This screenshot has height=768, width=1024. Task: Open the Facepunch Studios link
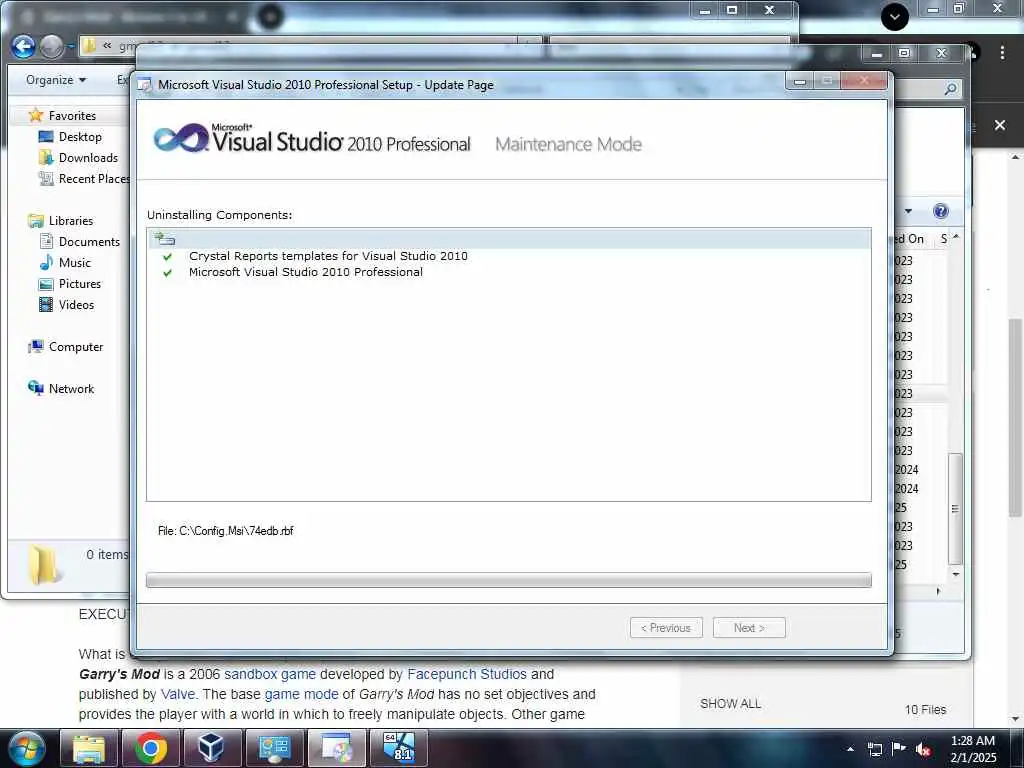click(467, 674)
